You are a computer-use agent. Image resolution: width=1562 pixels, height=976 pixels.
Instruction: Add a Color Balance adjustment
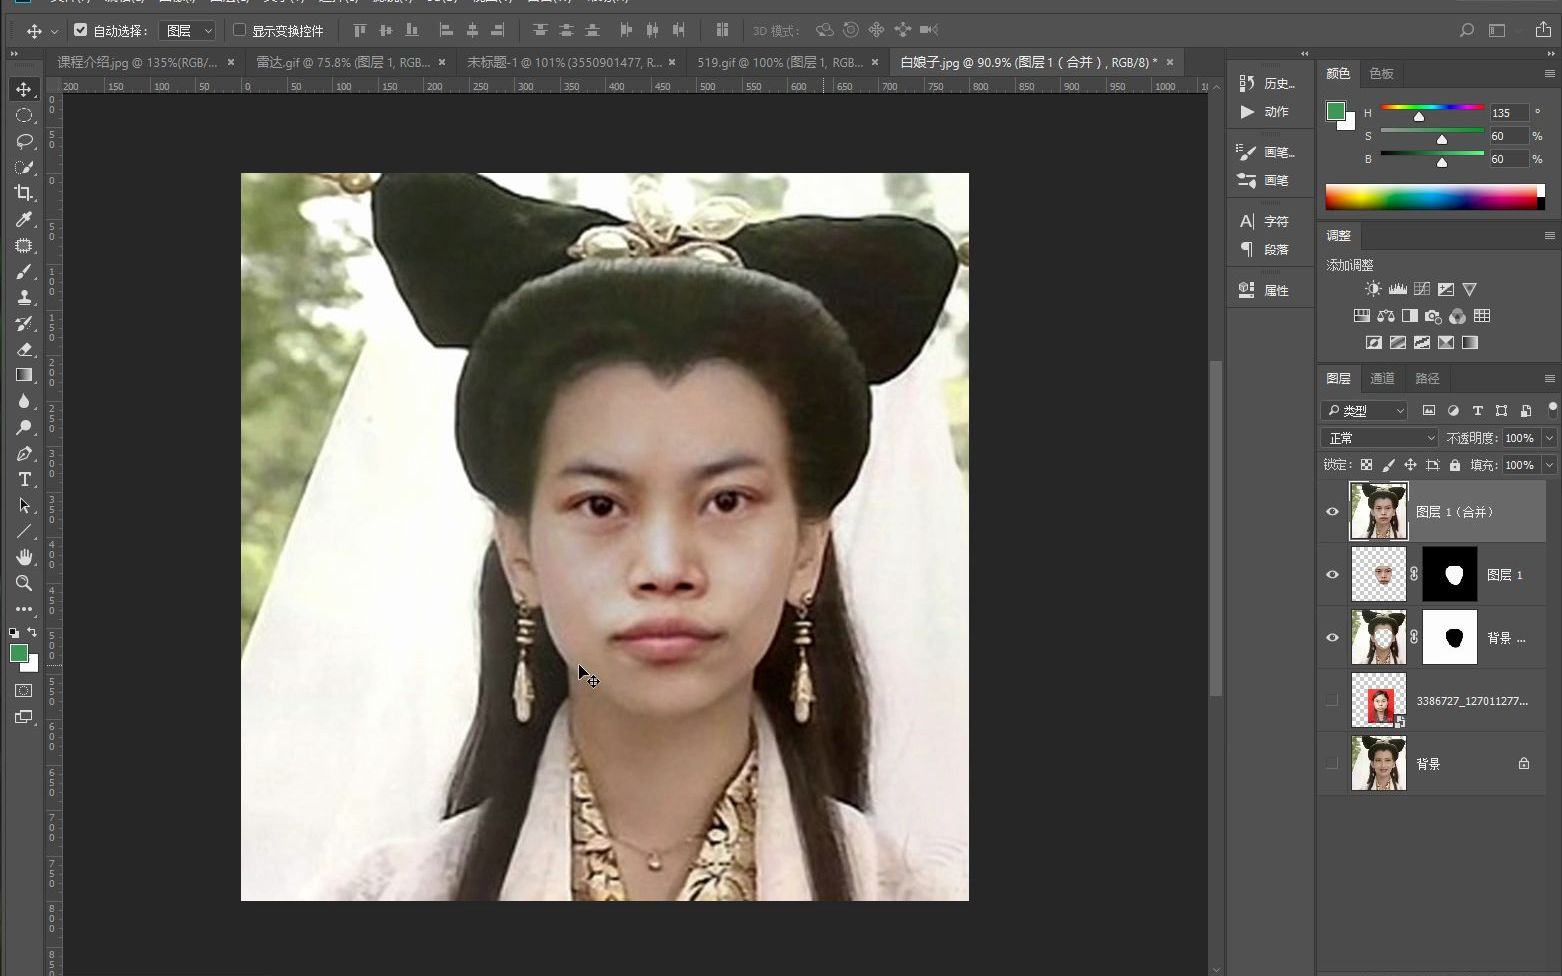pos(1385,316)
